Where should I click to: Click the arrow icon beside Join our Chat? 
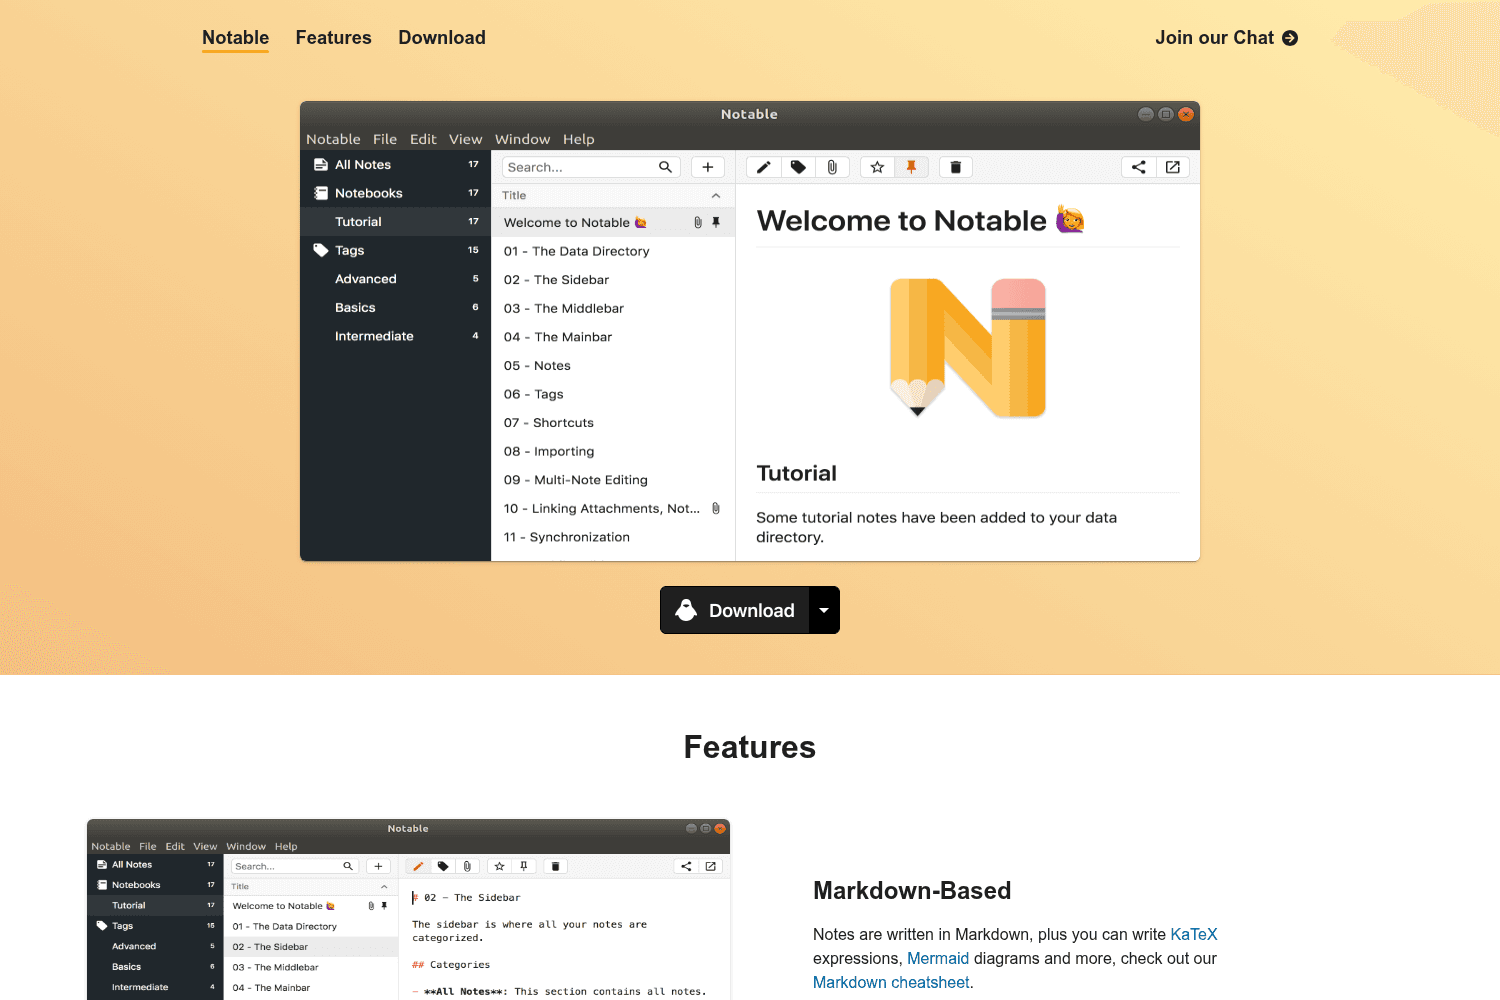pyautogui.click(x=1290, y=38)
